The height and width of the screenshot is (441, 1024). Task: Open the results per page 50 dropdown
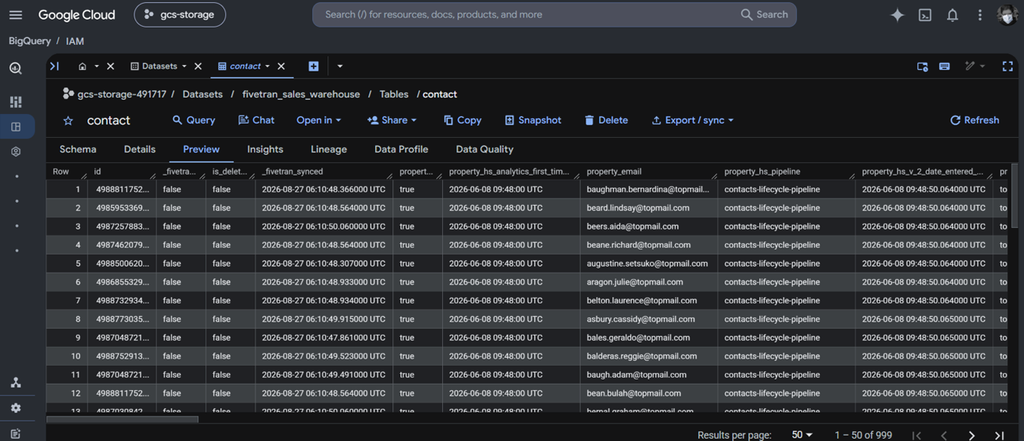[x=802, y=435]
